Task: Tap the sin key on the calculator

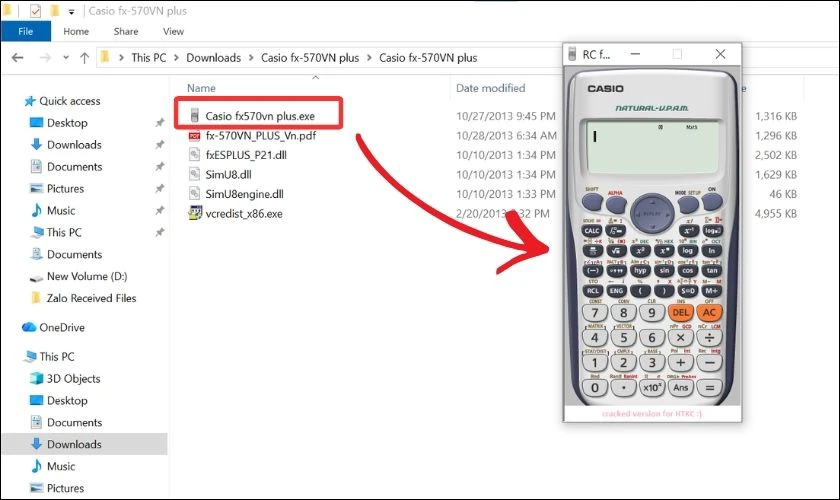Action: click(664, 271)
